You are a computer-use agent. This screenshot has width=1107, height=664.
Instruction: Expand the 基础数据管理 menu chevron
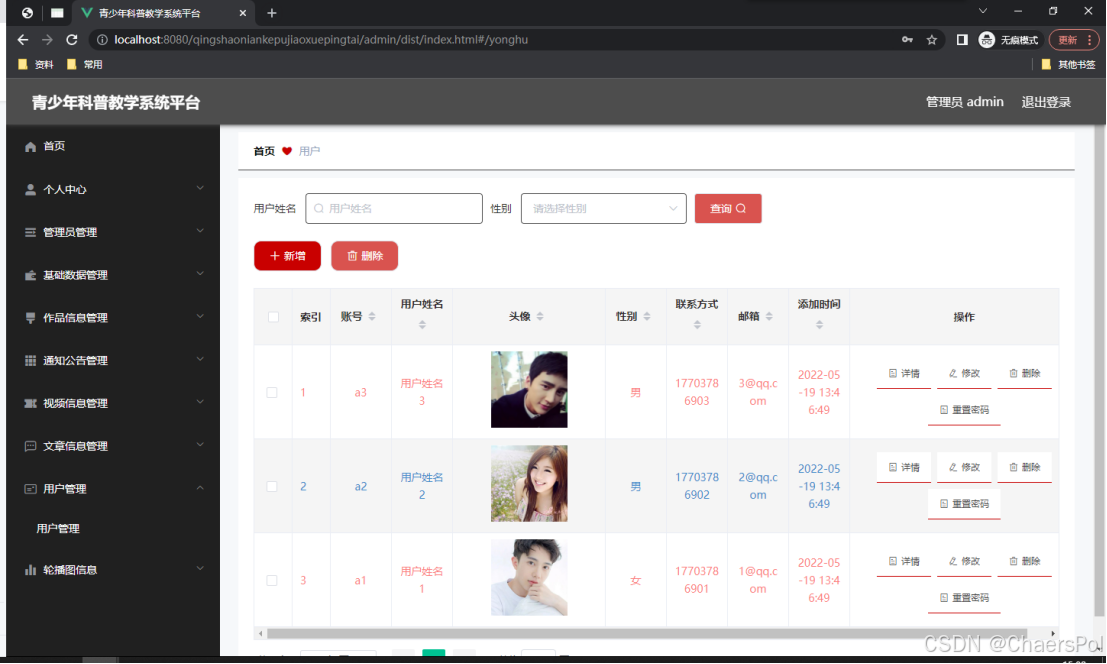pyautogui.click(x=200, y=274)
